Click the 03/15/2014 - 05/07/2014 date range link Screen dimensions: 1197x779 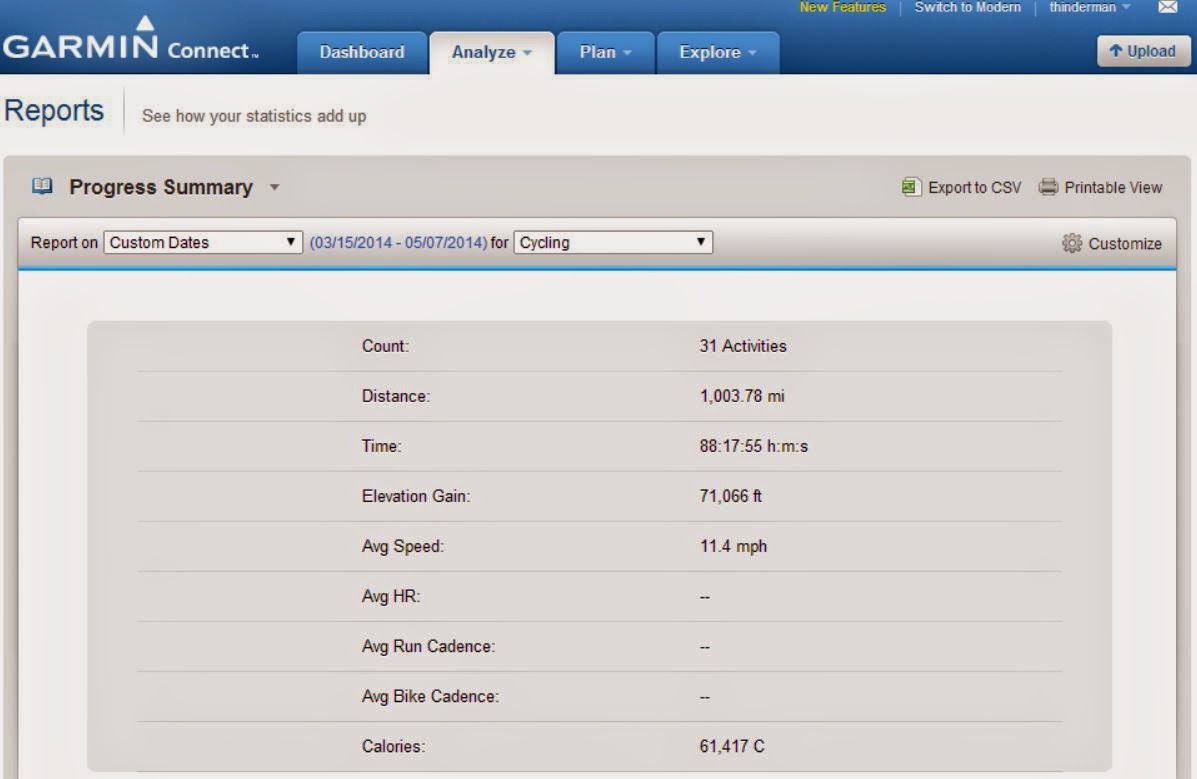(398, 242)
